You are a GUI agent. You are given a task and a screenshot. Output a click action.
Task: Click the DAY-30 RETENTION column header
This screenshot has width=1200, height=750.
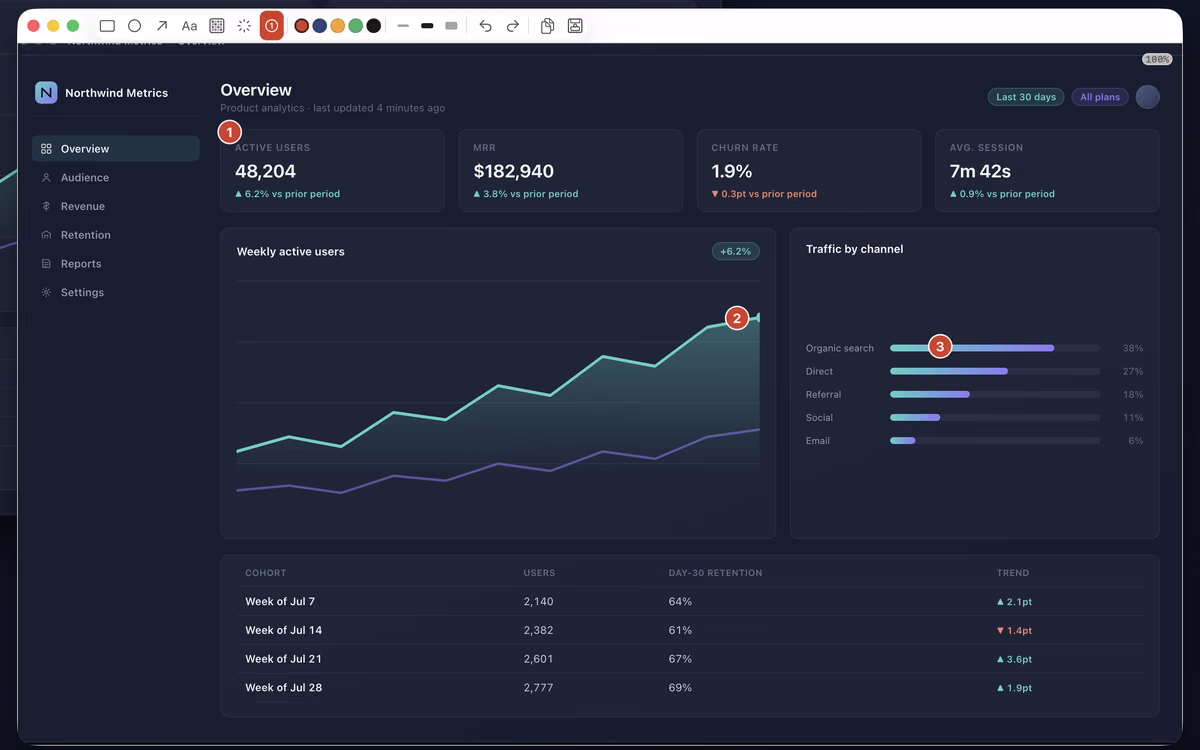(715, 573)
